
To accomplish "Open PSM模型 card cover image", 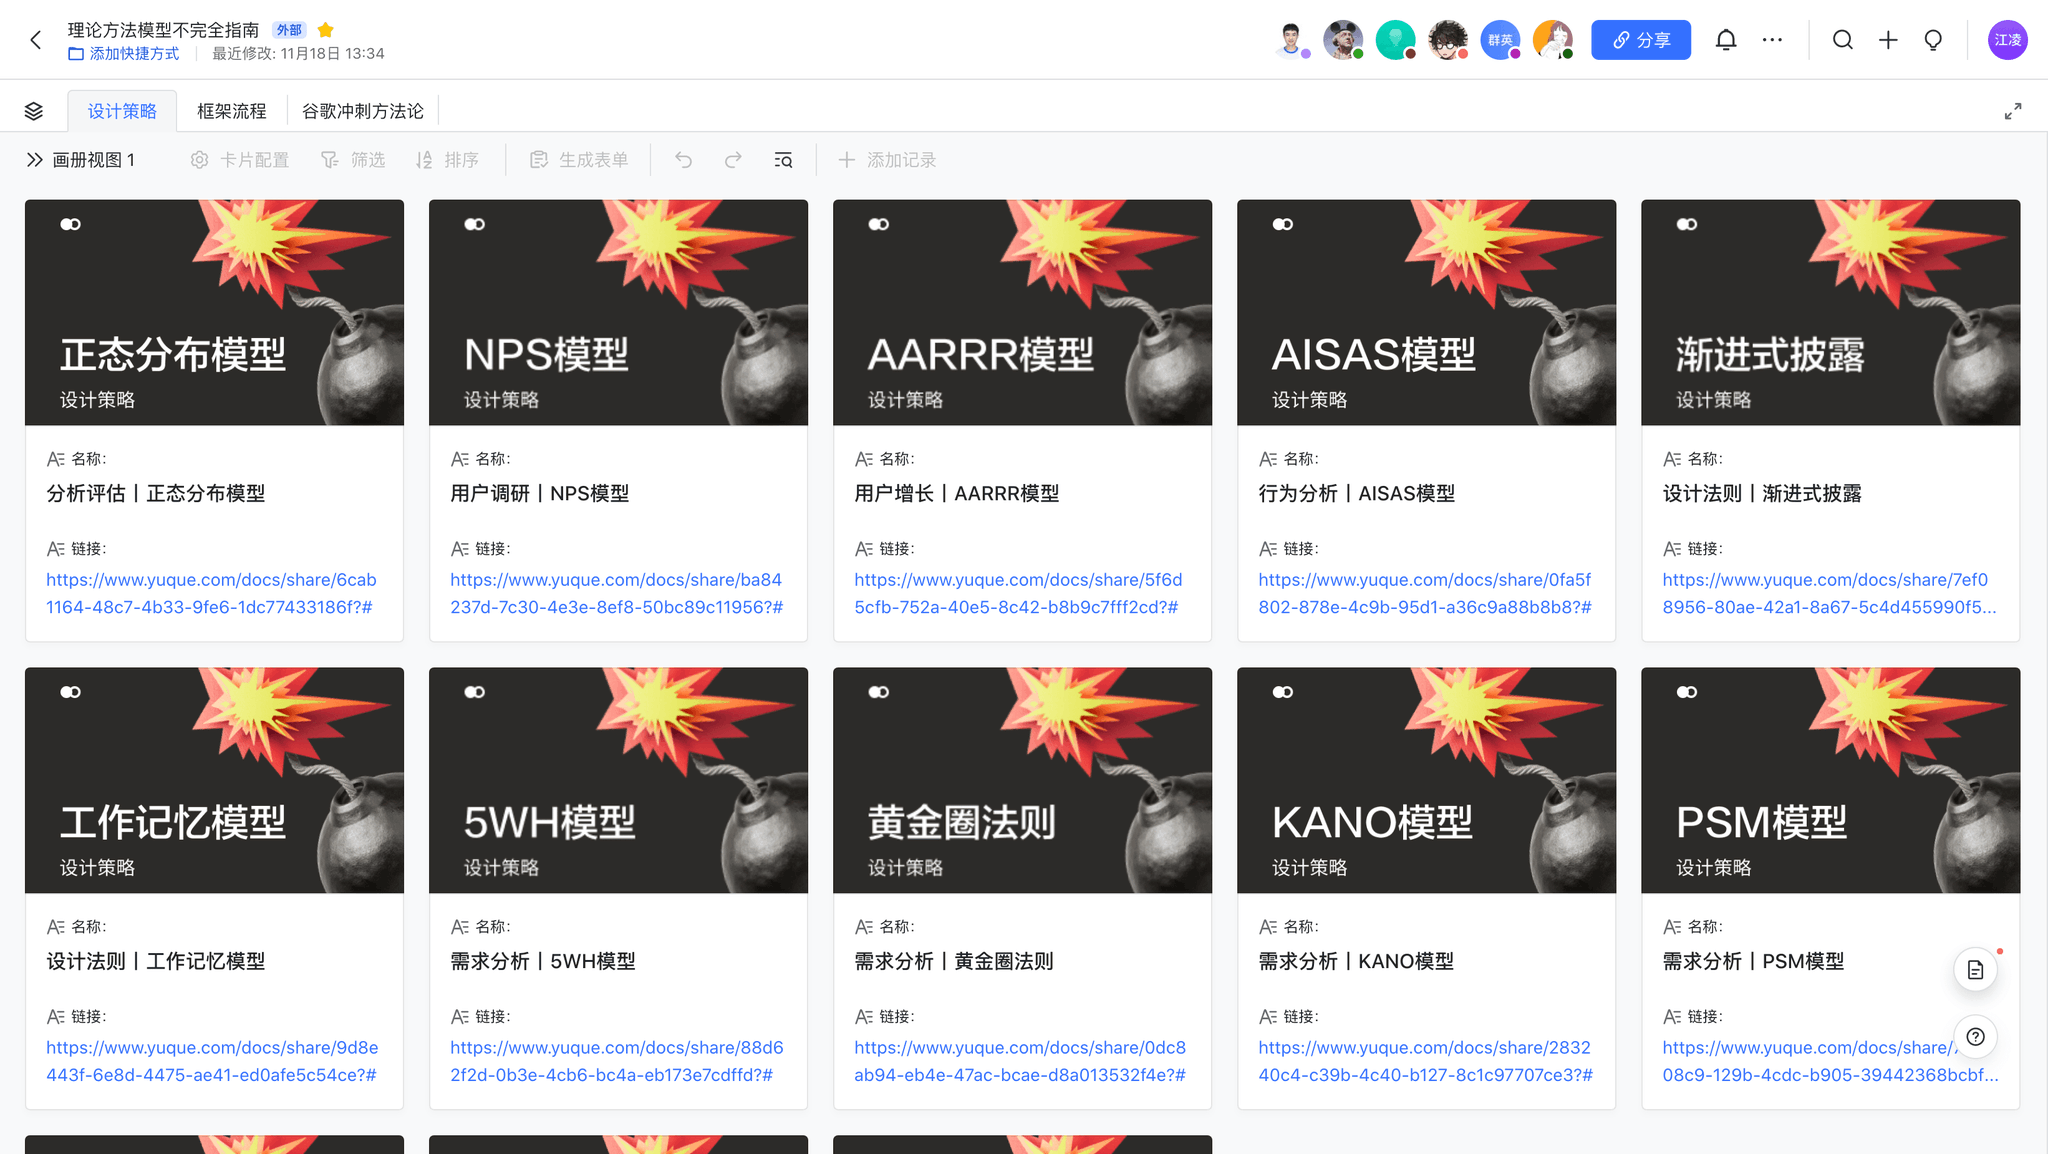I will pos(1830,780).
